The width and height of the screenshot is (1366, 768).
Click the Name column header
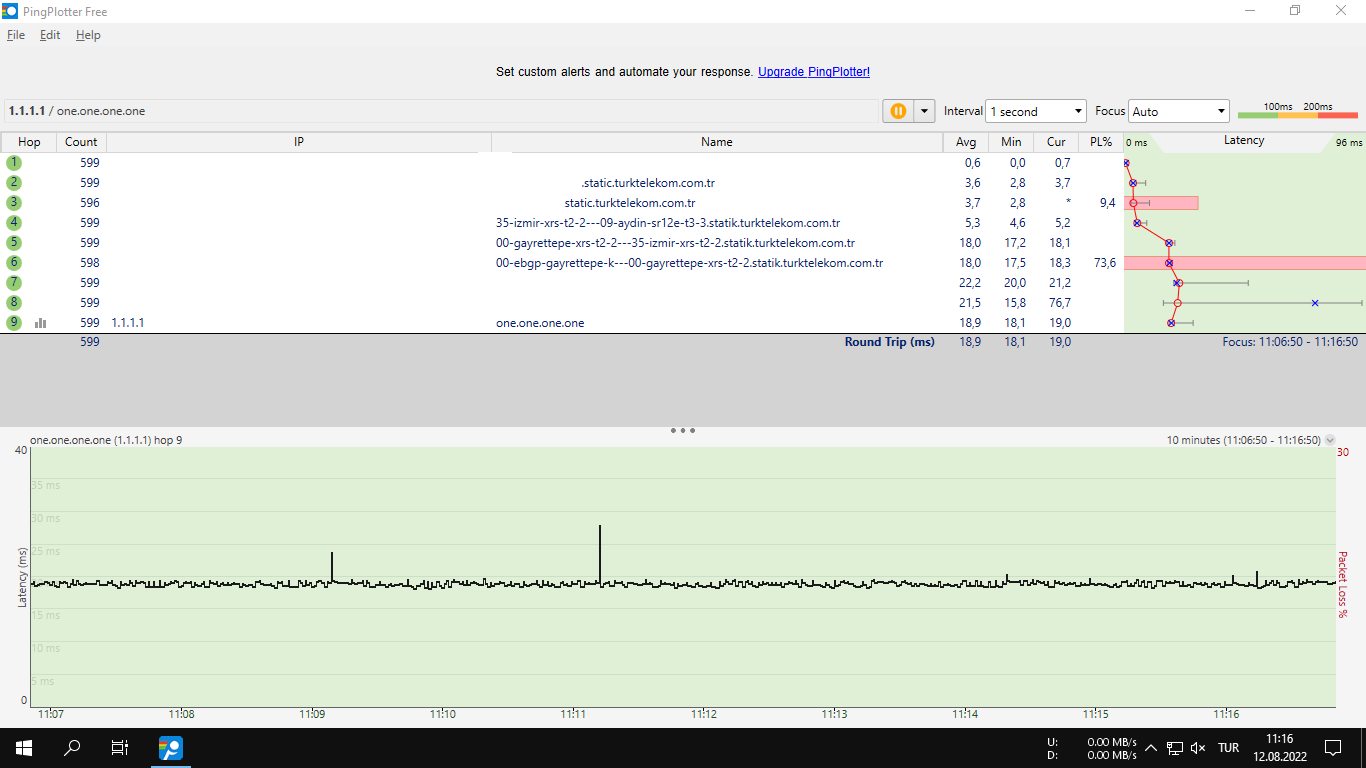click(x=717, y=142)
